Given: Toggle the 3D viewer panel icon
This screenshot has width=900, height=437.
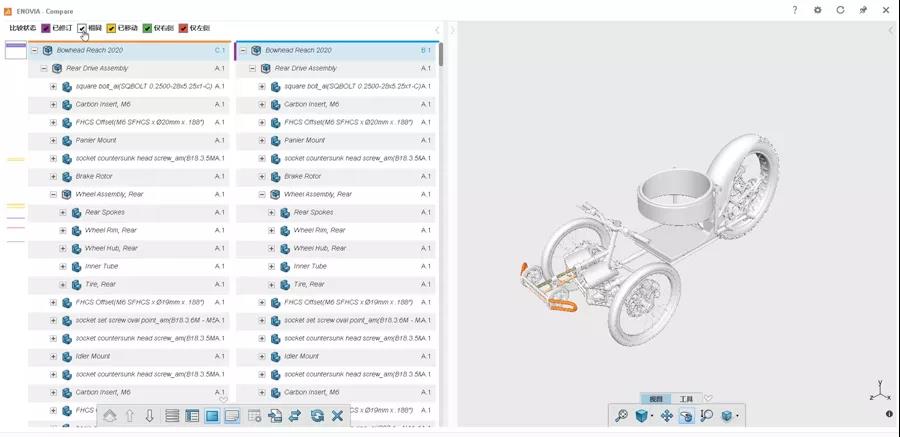Looking at the screenshot, I should pyautogui.click(x=212, y=416).
